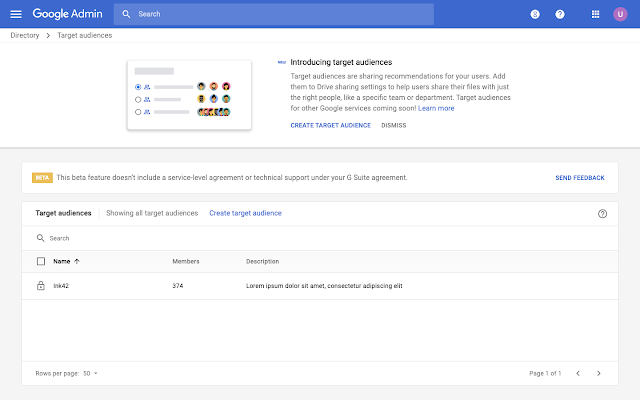Click CREATE TARGET AUDIENCE in the intro banner
The height and width of the screenshot is (400, 640).
[331, 125]
